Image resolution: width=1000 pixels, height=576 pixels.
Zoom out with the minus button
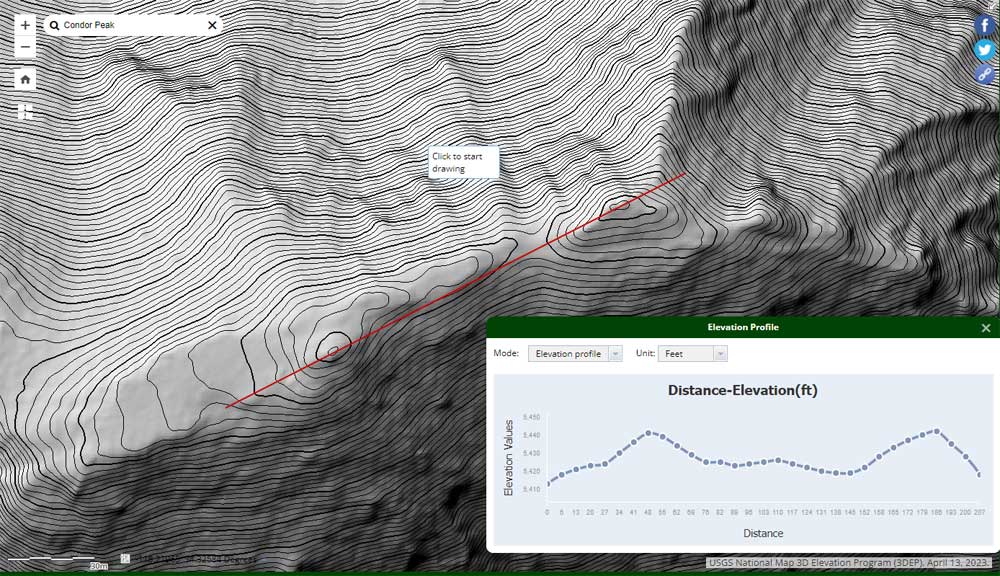pyautogui.click(x=25, y=47)
